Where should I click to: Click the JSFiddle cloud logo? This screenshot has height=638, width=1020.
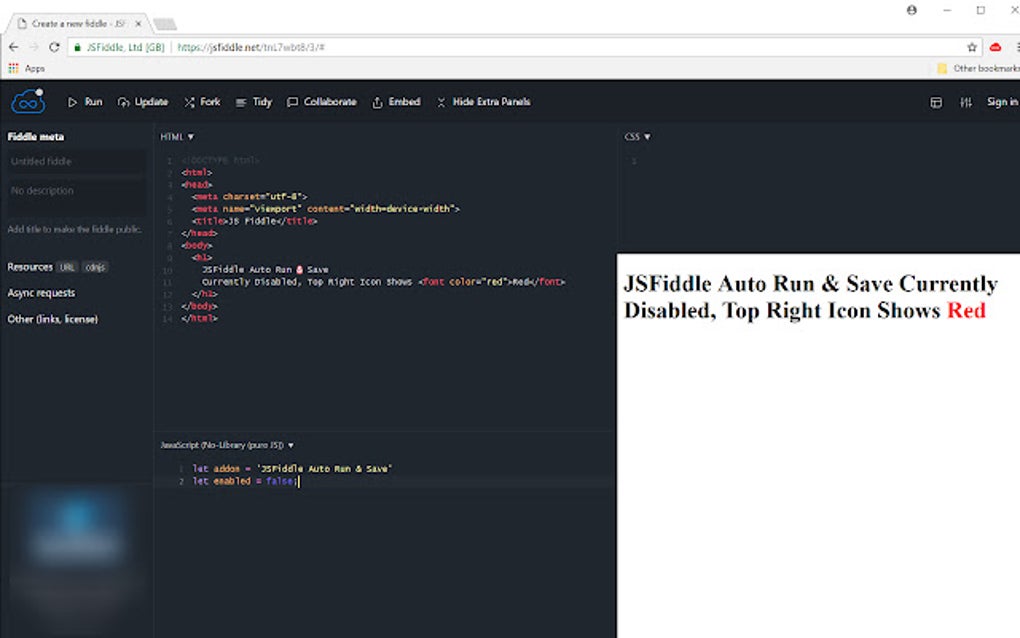pos(28,101)
